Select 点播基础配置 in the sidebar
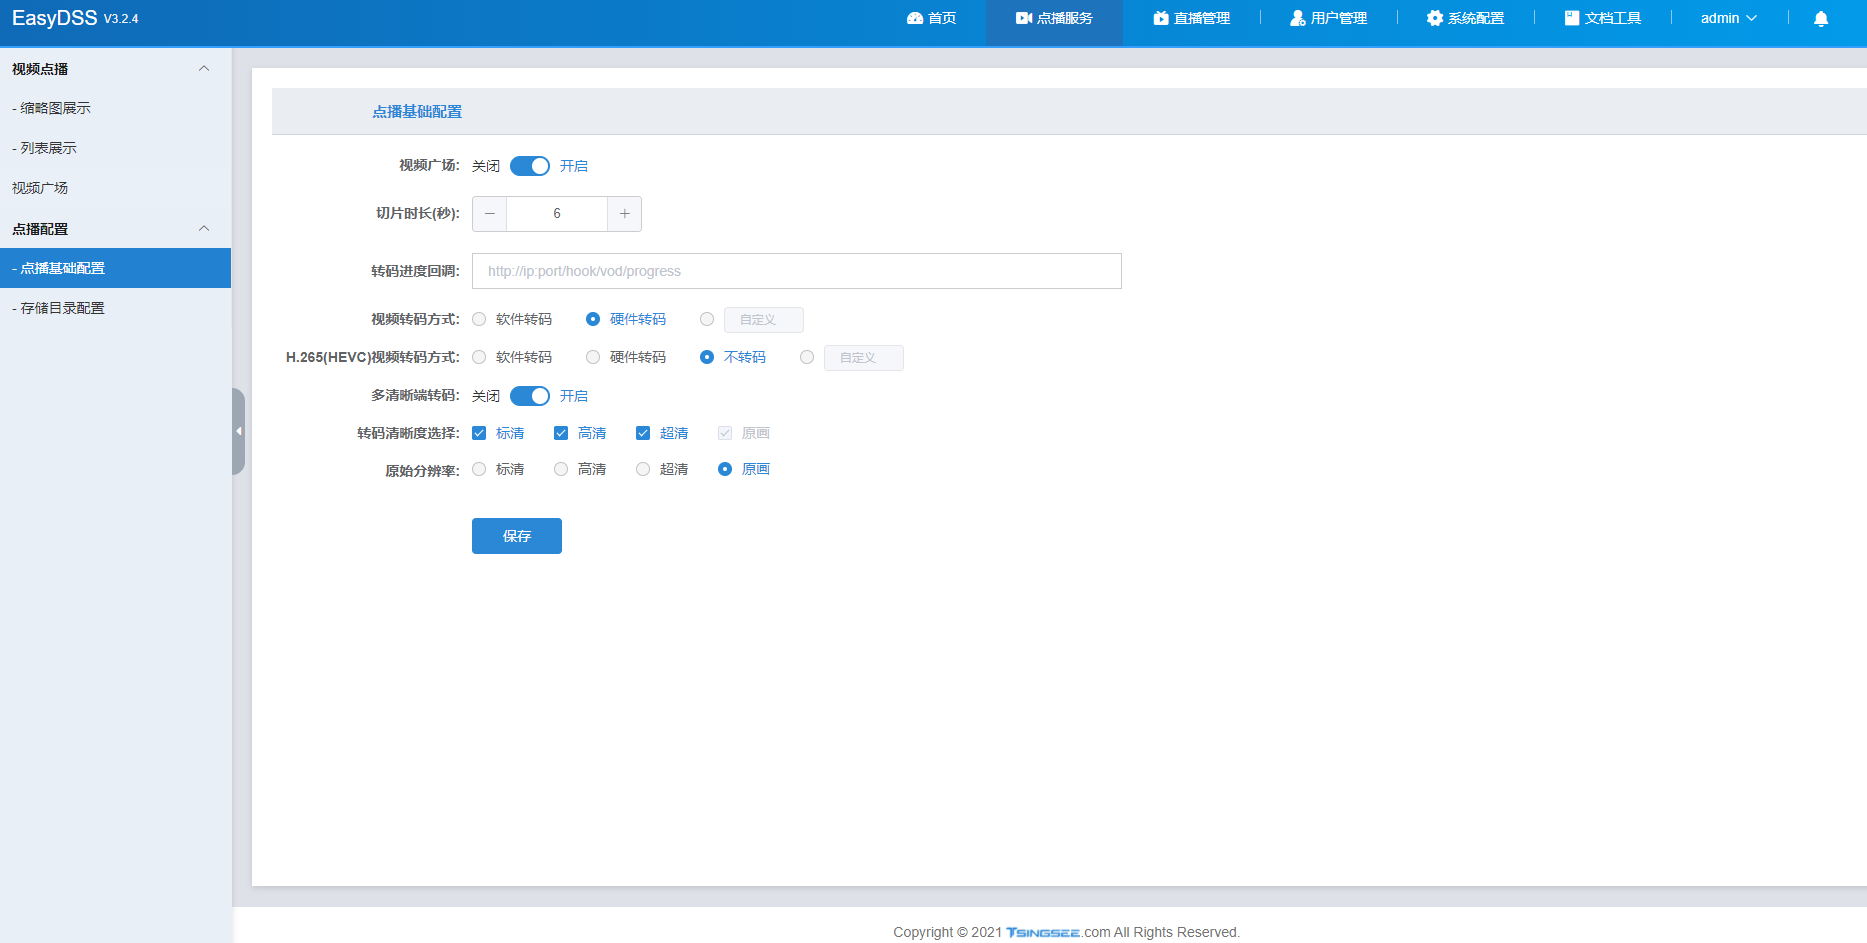Image resolution: width=1867 pixels, height=943 pixels. click(x=115, y=268)
